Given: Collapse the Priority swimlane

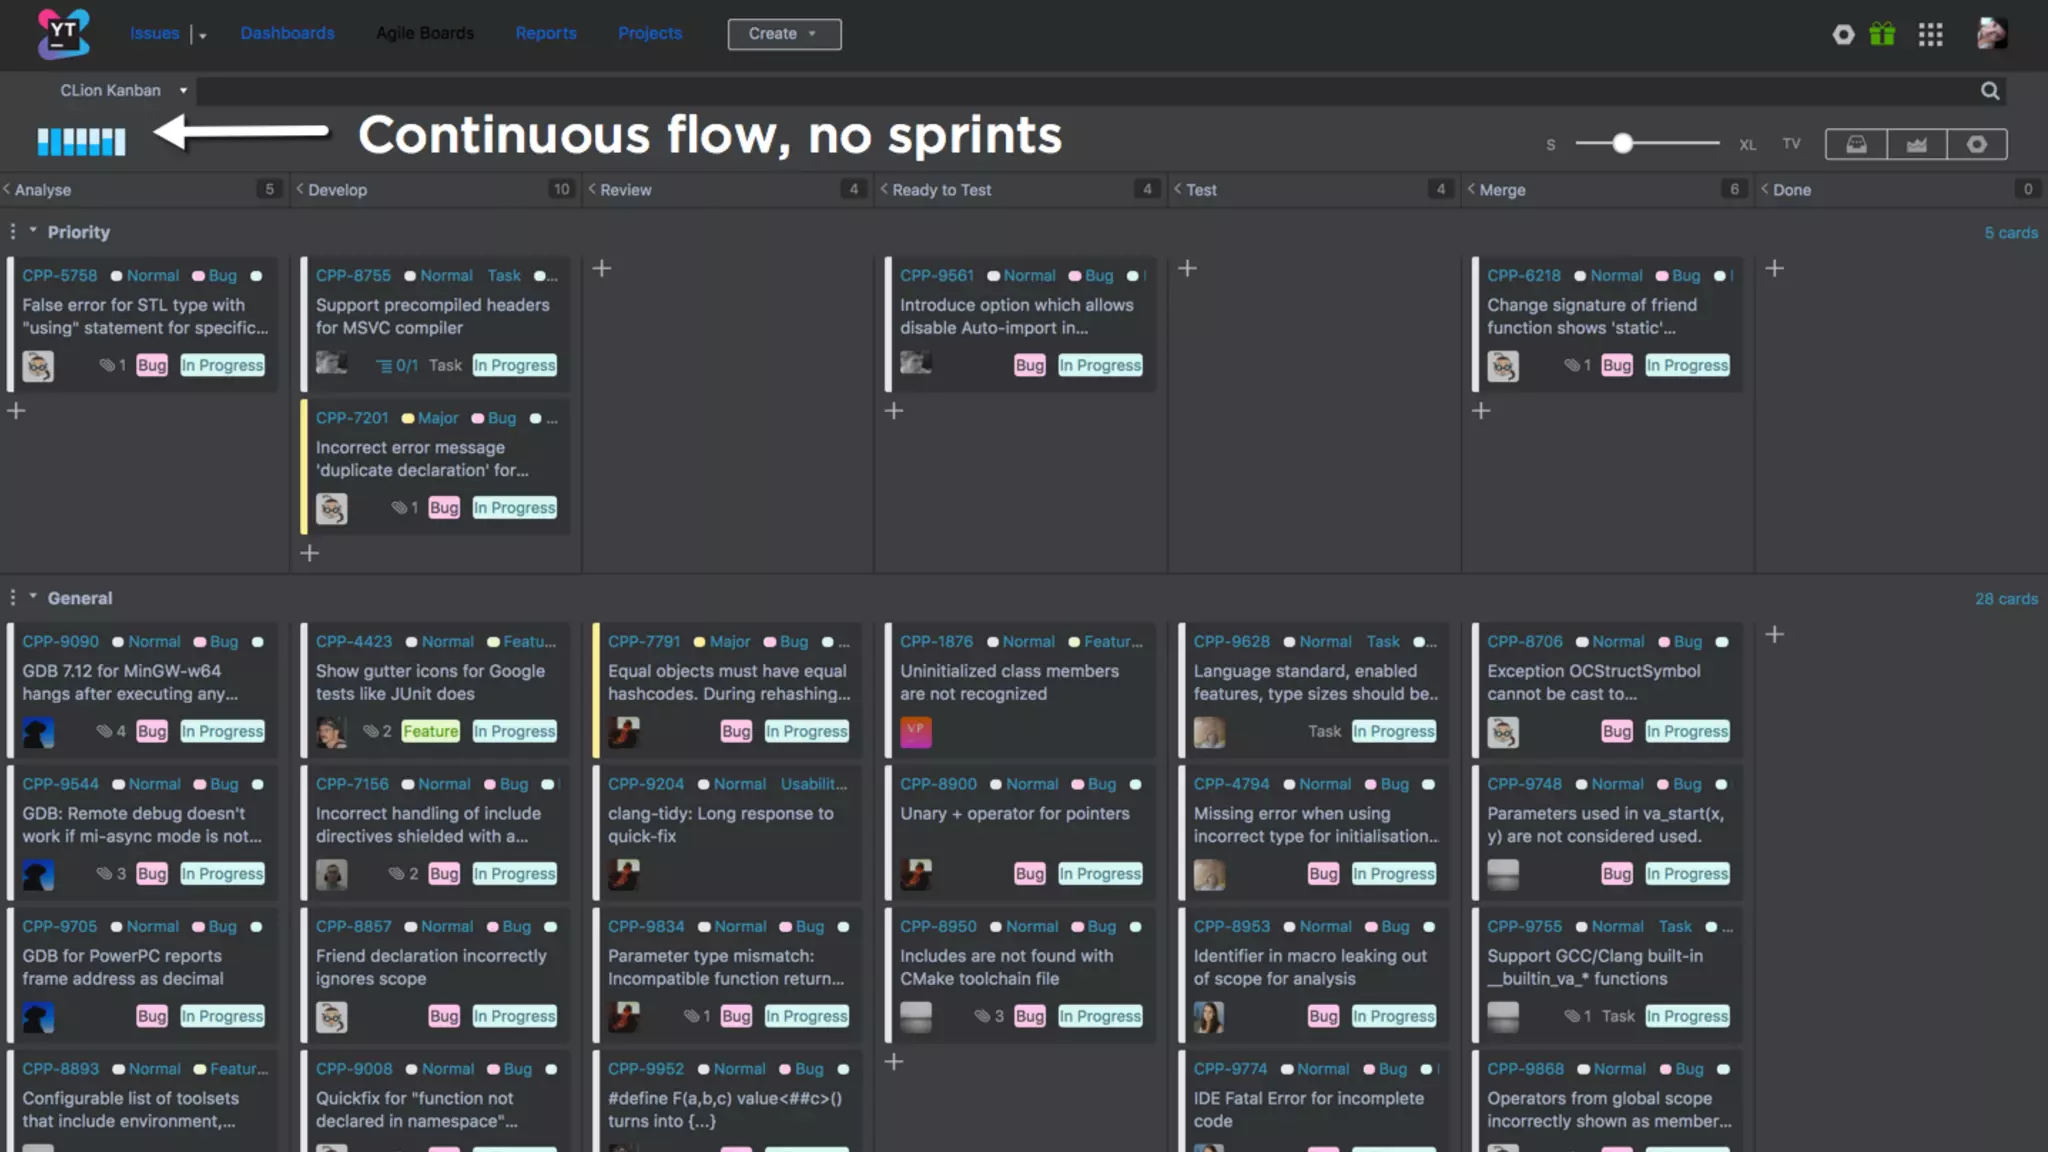Looking at the screenshot, I should point(33,231).
